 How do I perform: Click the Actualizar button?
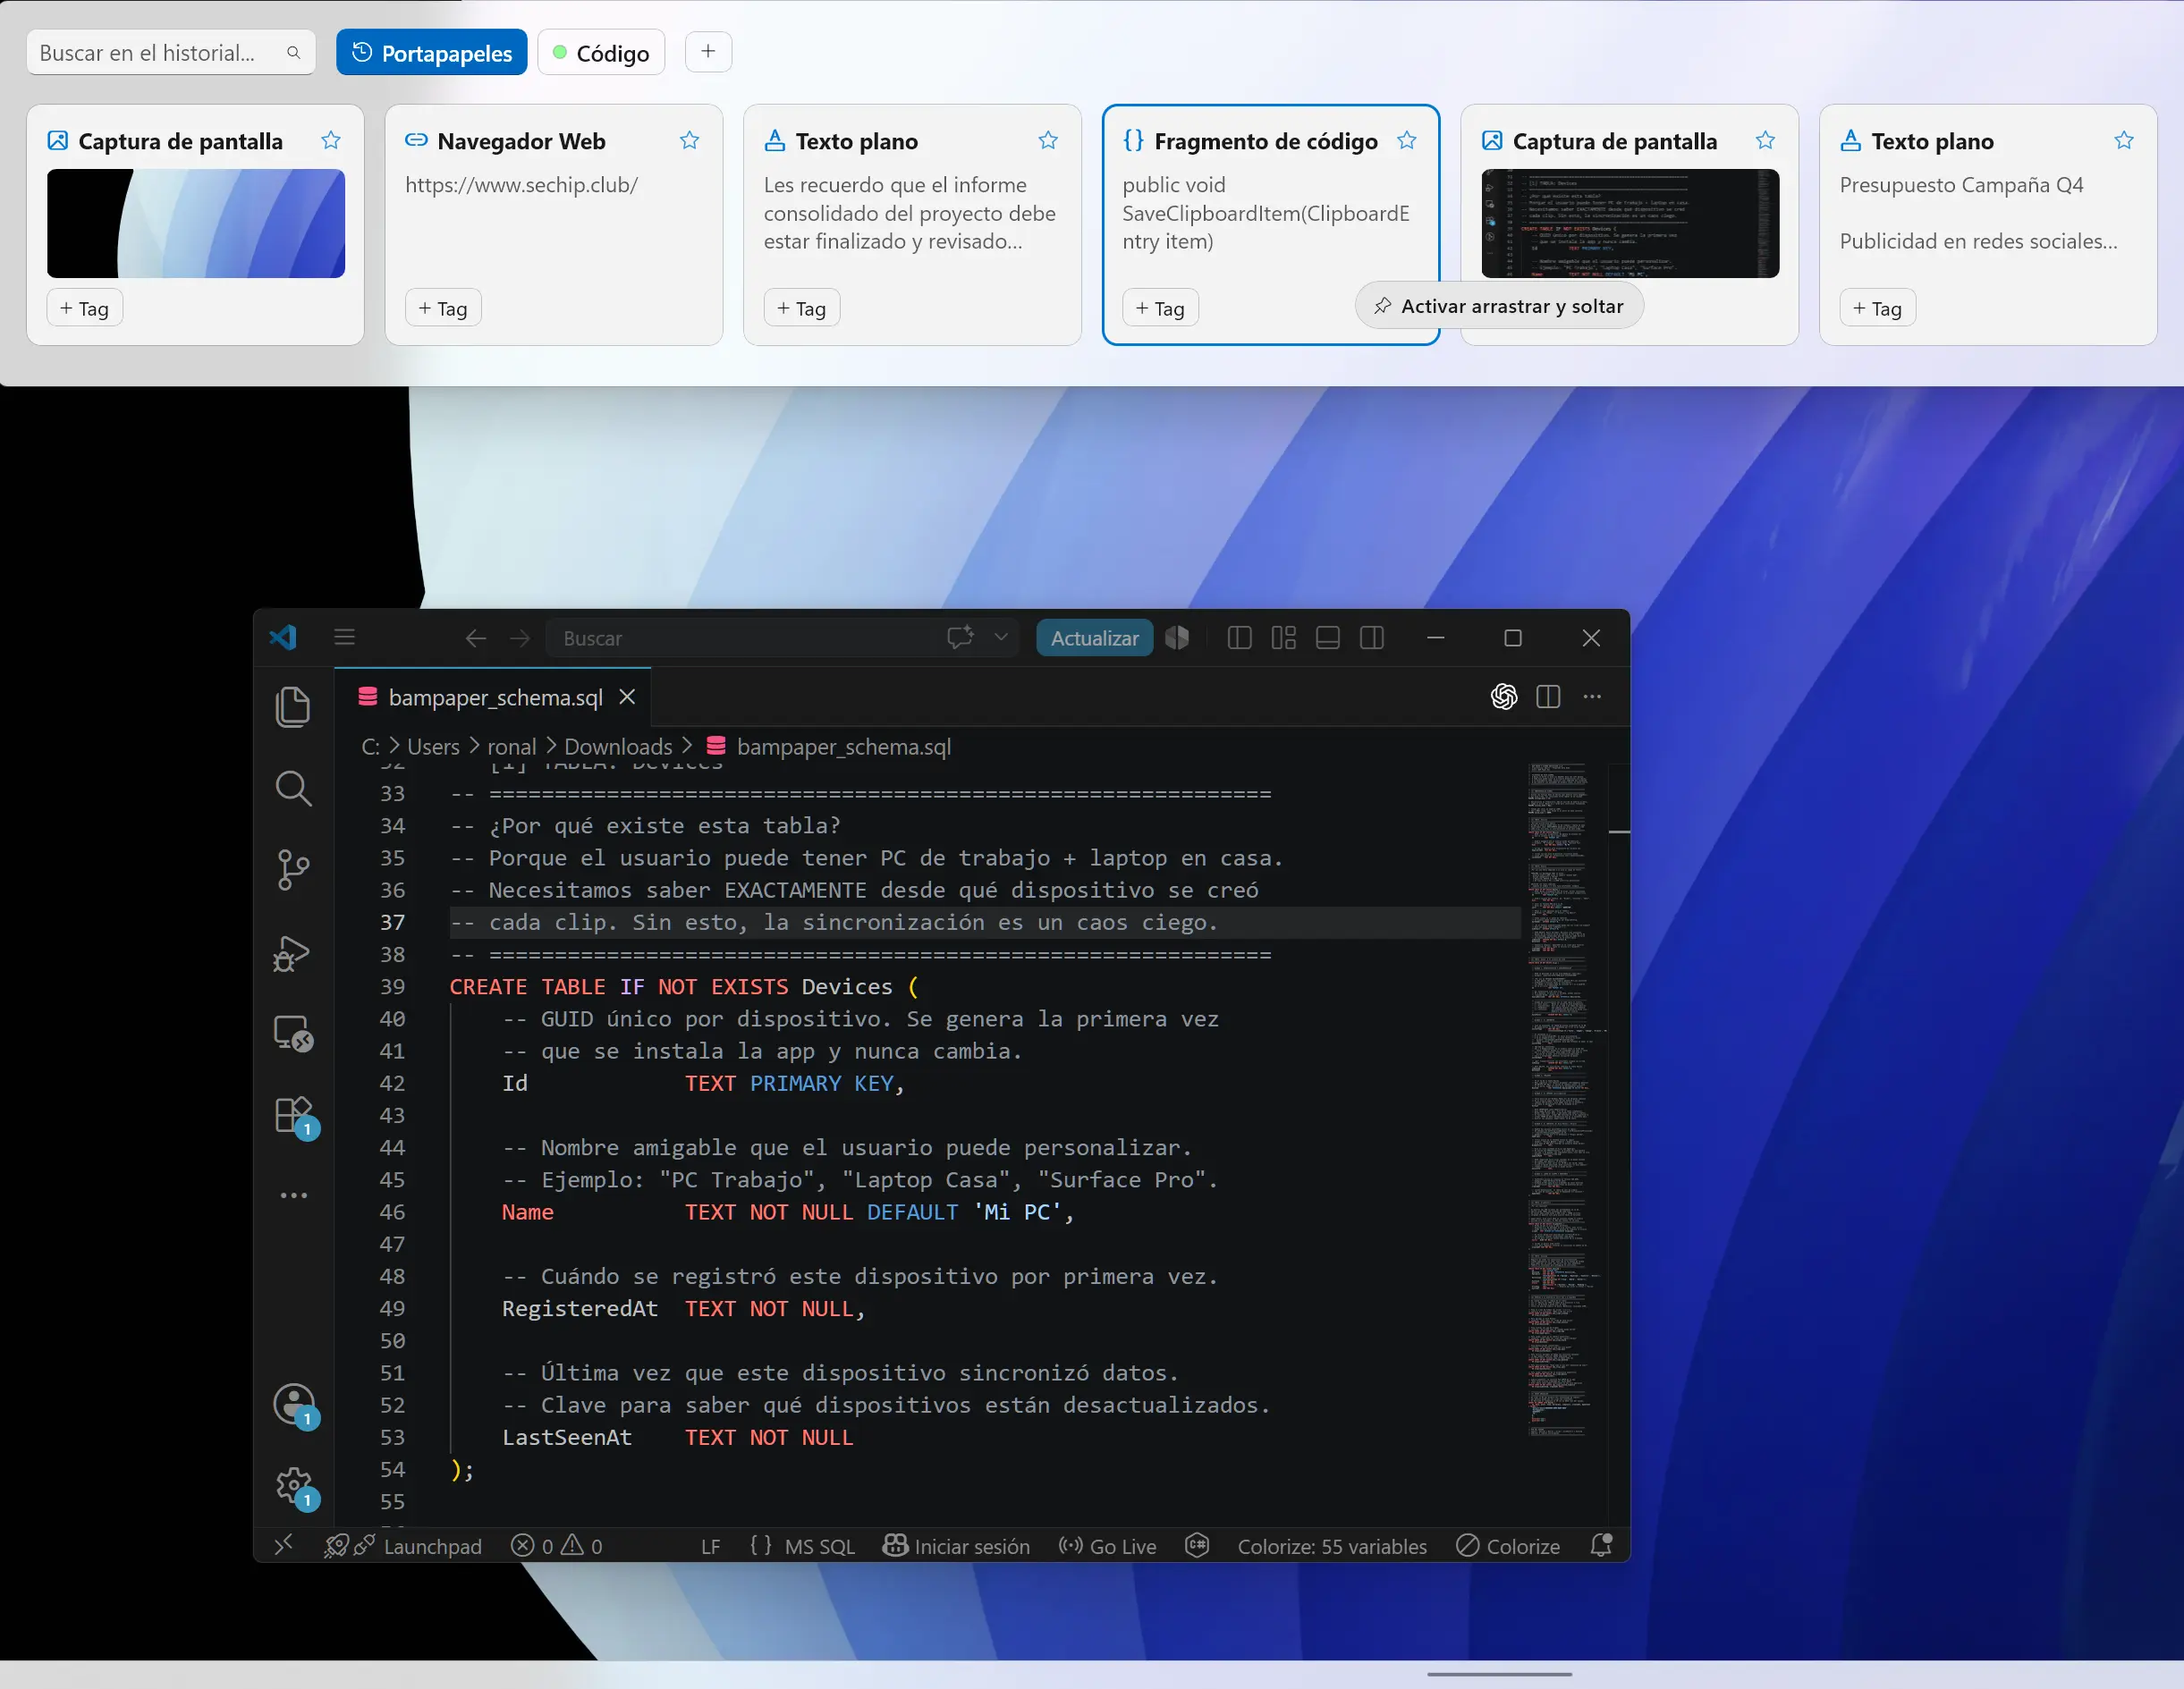1094,638
